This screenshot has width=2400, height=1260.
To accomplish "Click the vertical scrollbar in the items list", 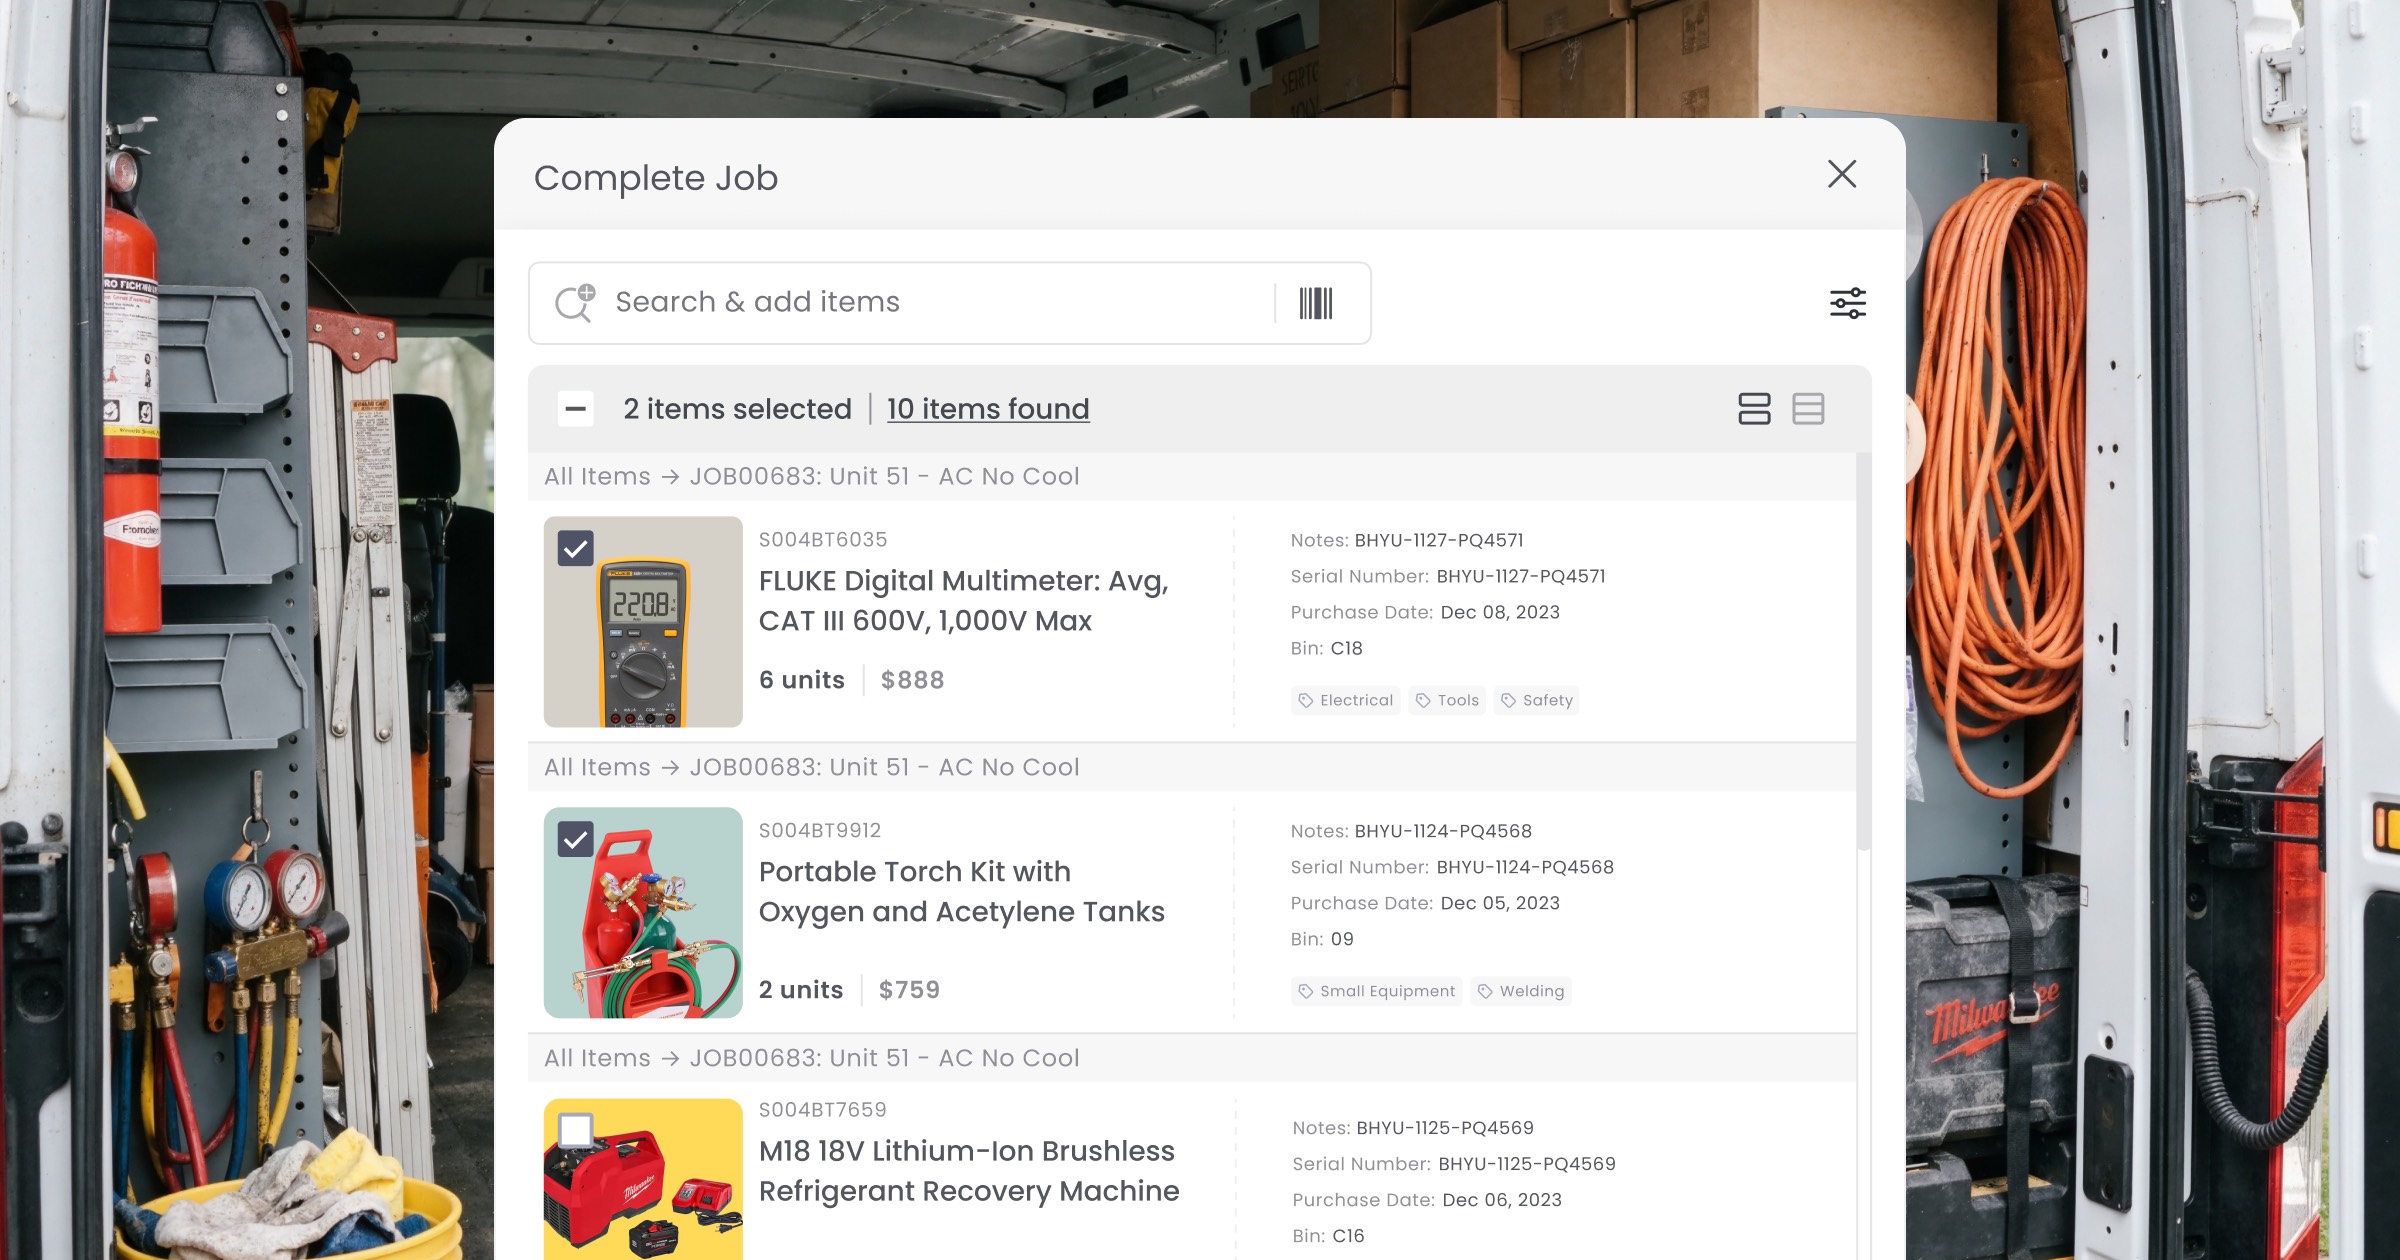I will (1863, 650).
